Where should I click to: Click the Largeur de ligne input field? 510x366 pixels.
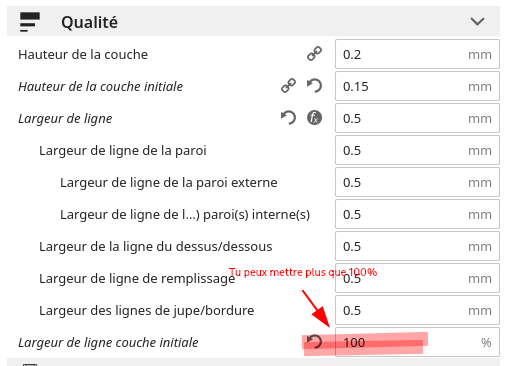[417, 118]
